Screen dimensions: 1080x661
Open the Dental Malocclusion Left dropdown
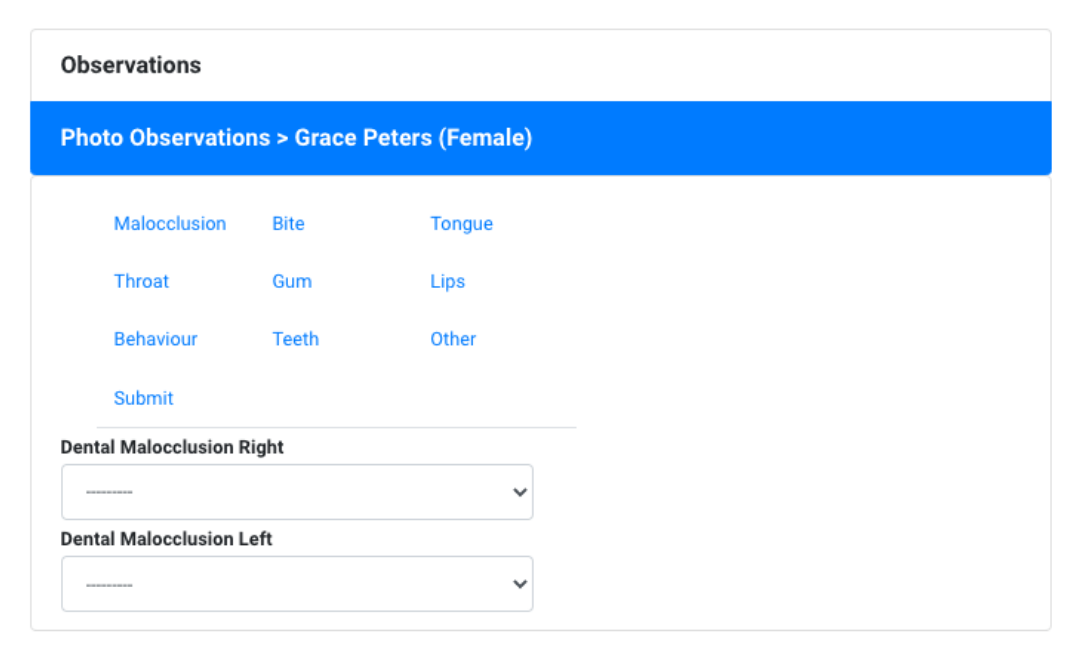pyautogui.click(x=296, y=584)
